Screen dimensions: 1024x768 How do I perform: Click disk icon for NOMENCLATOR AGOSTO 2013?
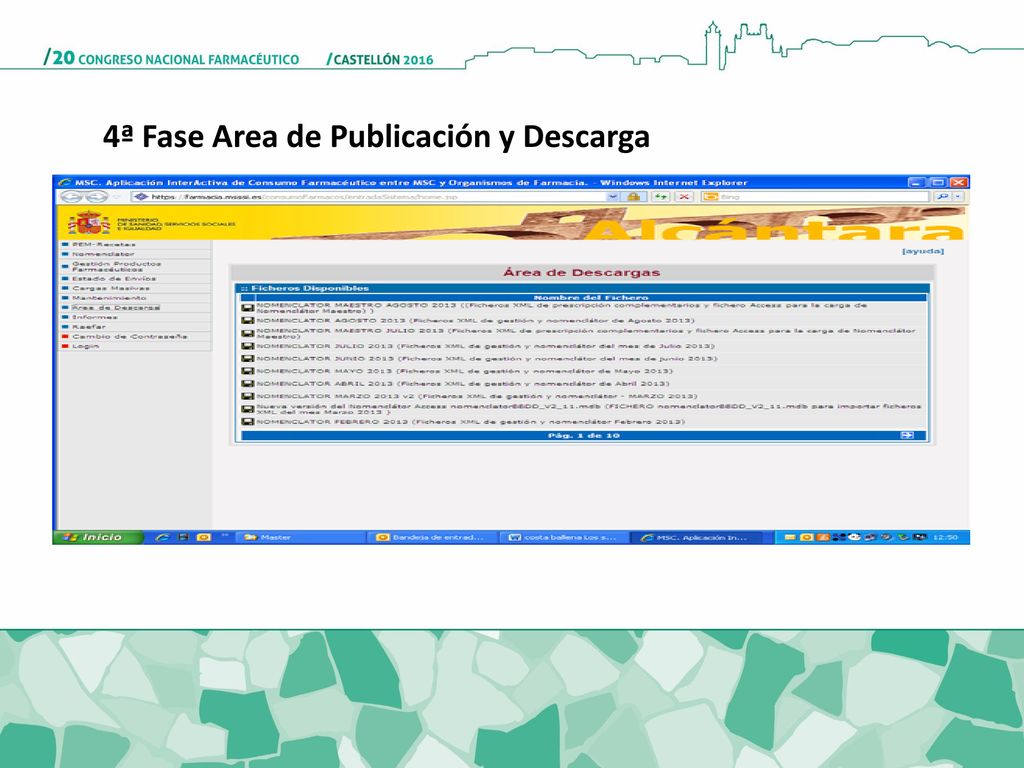click(248, 321)
